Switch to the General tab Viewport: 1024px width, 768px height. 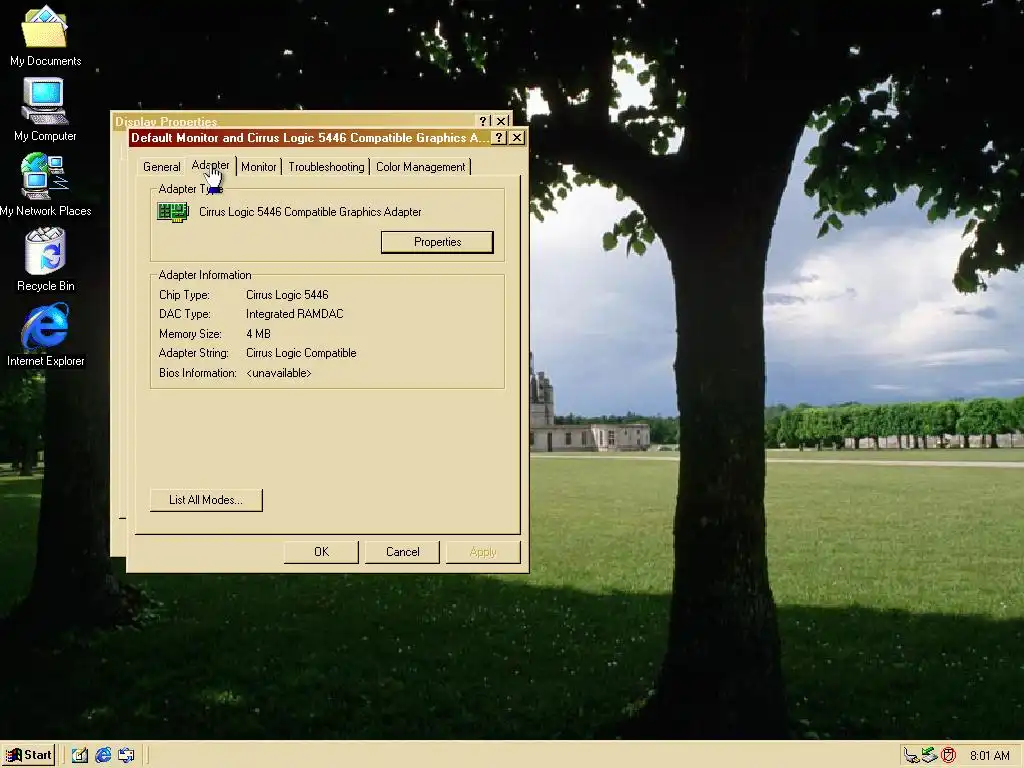point(161,167)
